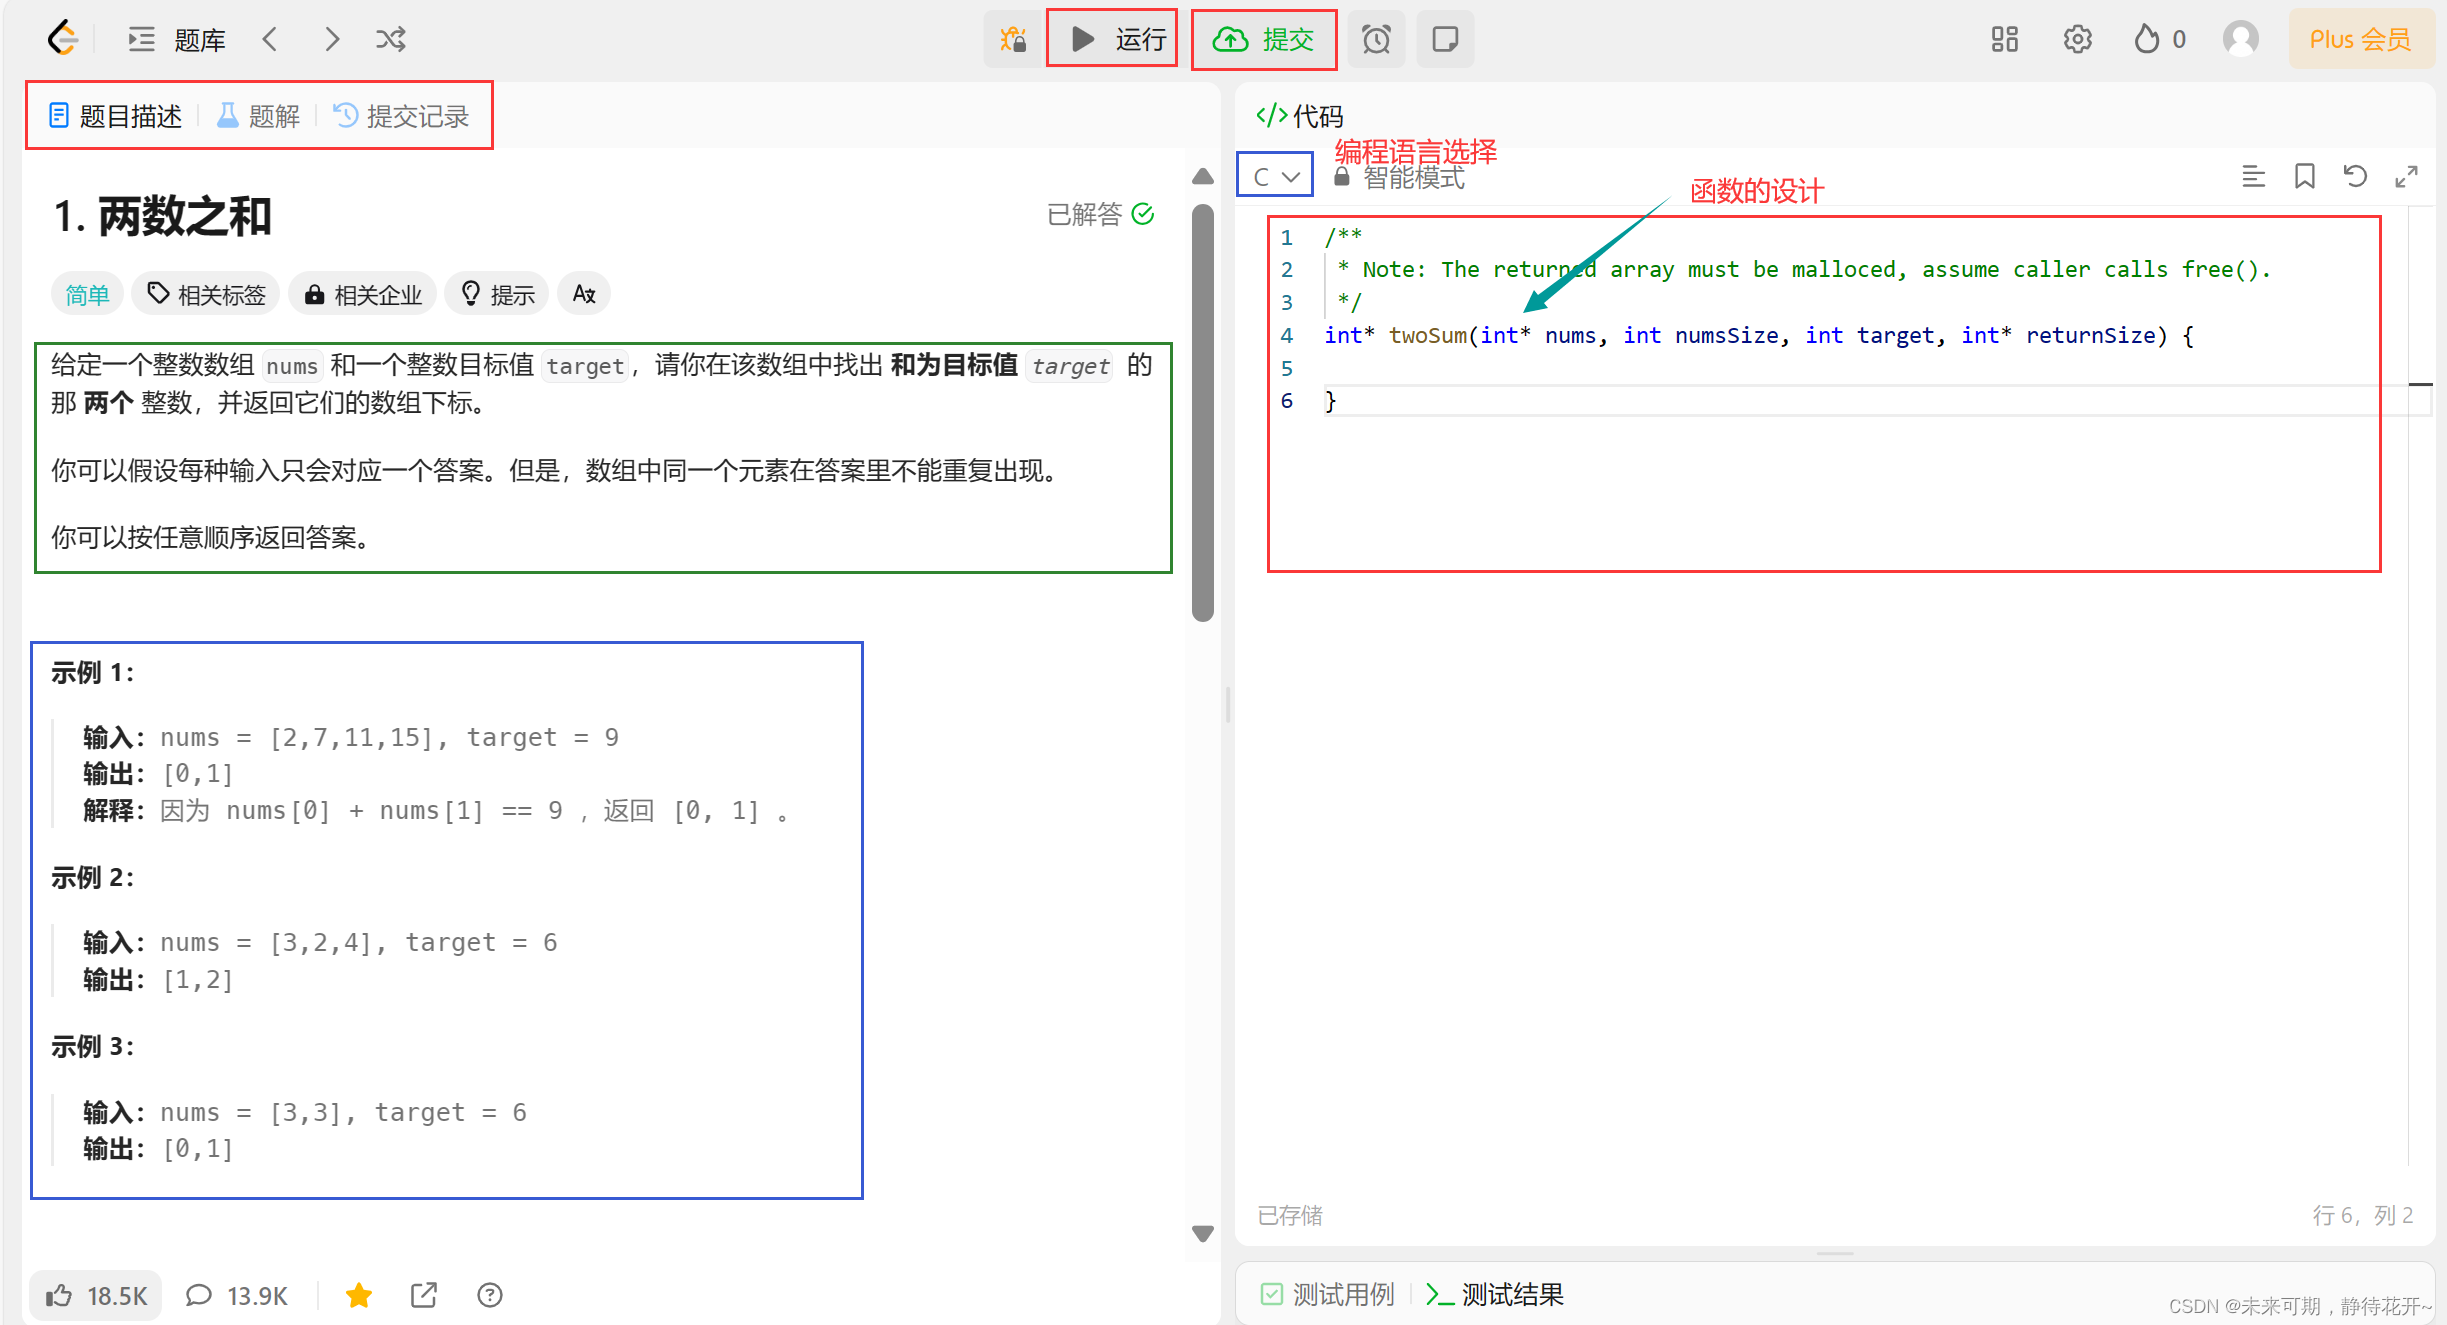Switch to the 提交记录 tab
The height and width of the screenshot is (1325, 2447).
click(x=401, y=116)
